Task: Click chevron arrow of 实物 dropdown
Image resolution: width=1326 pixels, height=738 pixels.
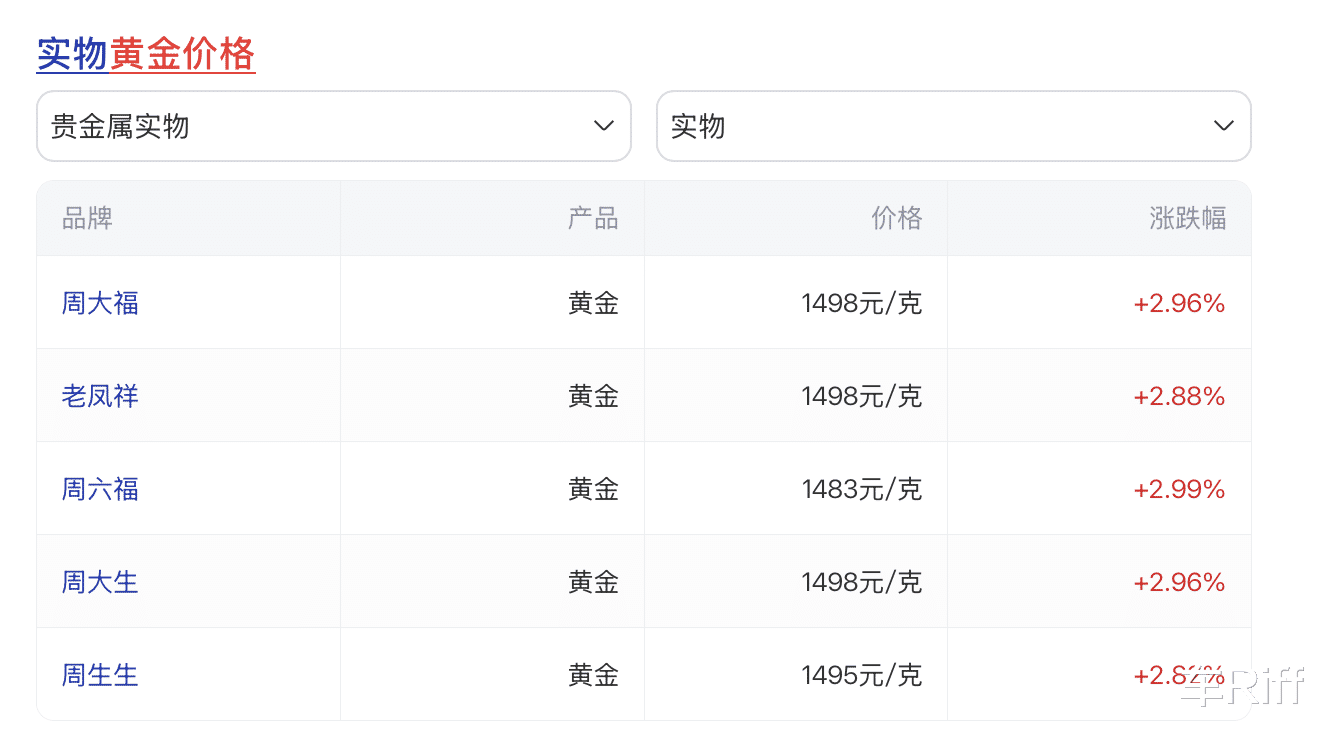Action: tap(1222, 126)
